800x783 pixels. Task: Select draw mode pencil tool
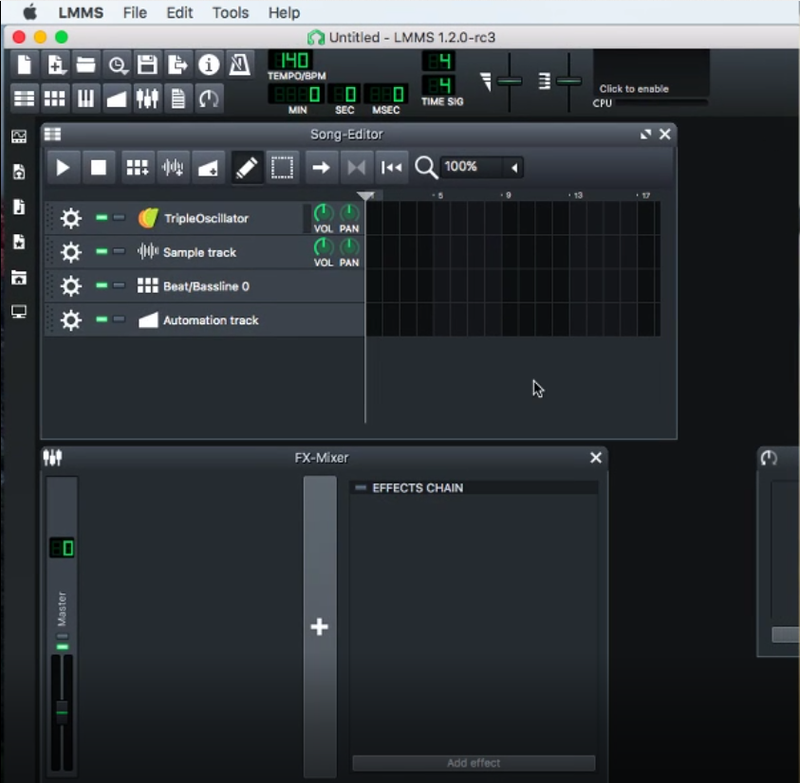click(x=247, y=167)
